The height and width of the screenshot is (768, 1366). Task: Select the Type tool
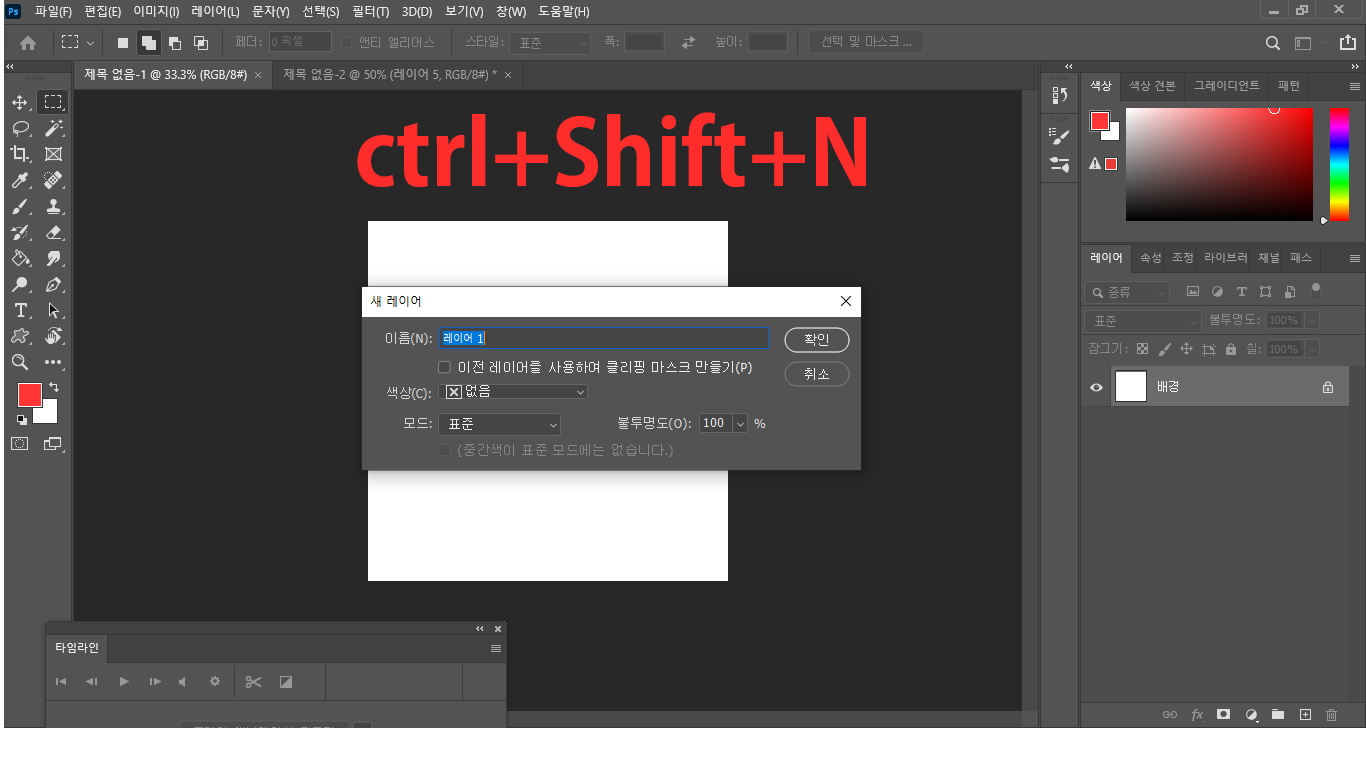[19, 310]
